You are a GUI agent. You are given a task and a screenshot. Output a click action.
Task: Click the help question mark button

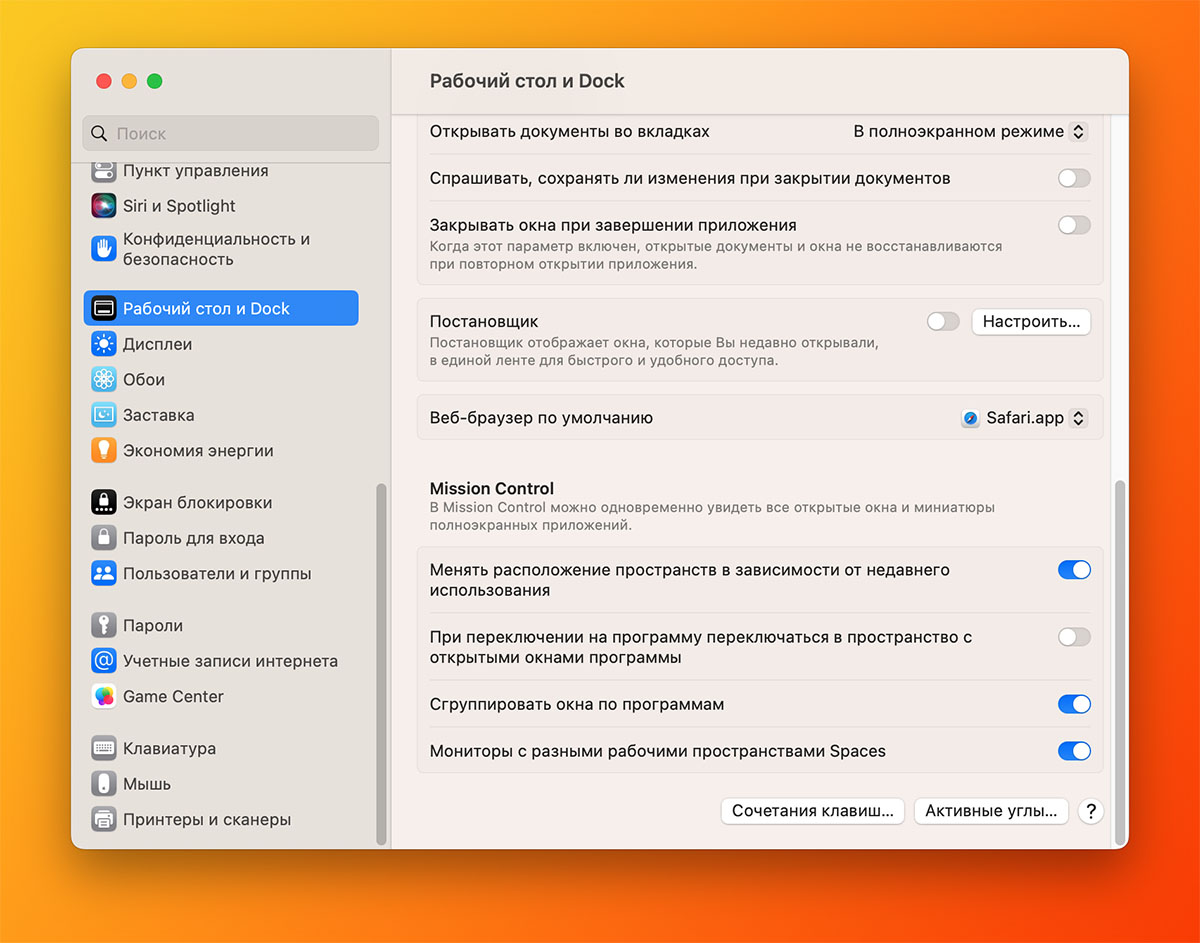tap(1091, 811)
